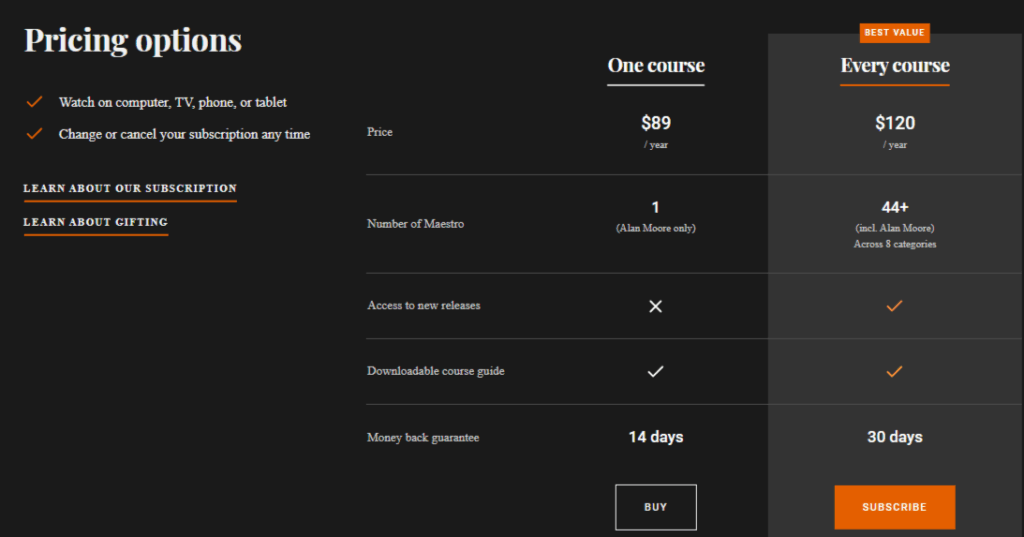Screen dimensions: 1024x537
Task: Open the Learn About Our Subscription link
Action: tap(130, 189)
